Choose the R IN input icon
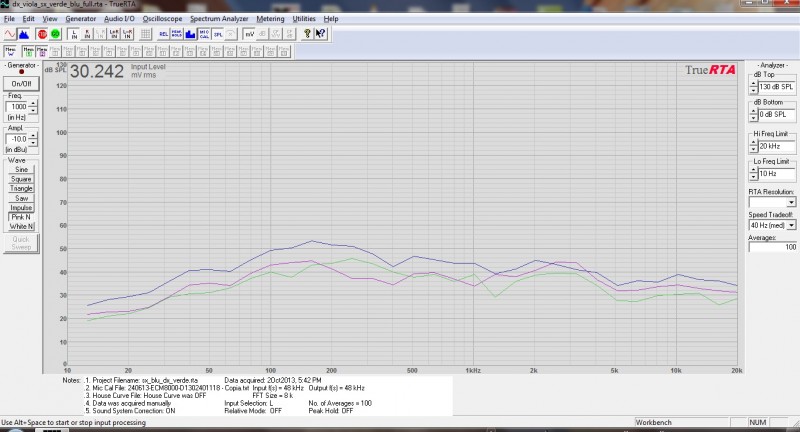The height and width of the screenshot is (432, 800). [x=87, y=34]
